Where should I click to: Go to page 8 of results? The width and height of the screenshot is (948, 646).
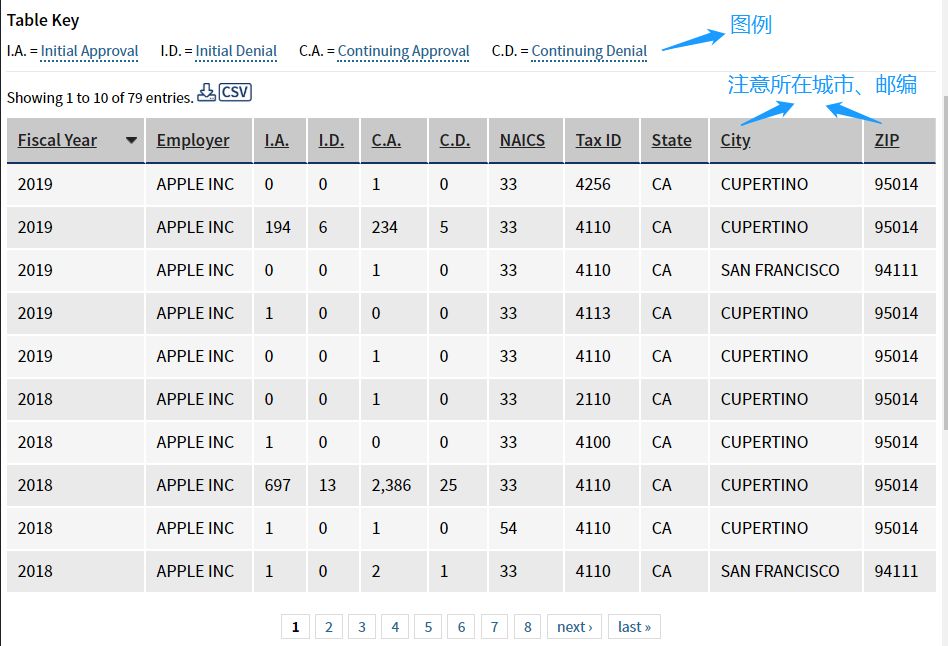528,627
